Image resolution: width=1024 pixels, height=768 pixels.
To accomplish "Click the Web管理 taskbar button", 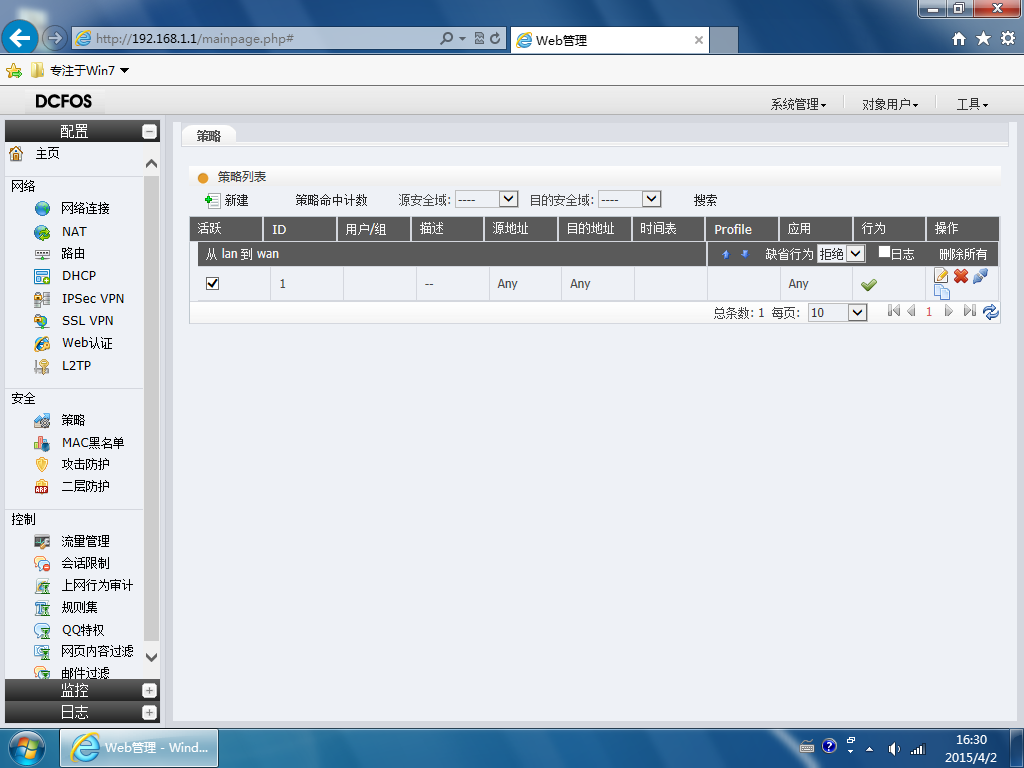I will (139, 748).
